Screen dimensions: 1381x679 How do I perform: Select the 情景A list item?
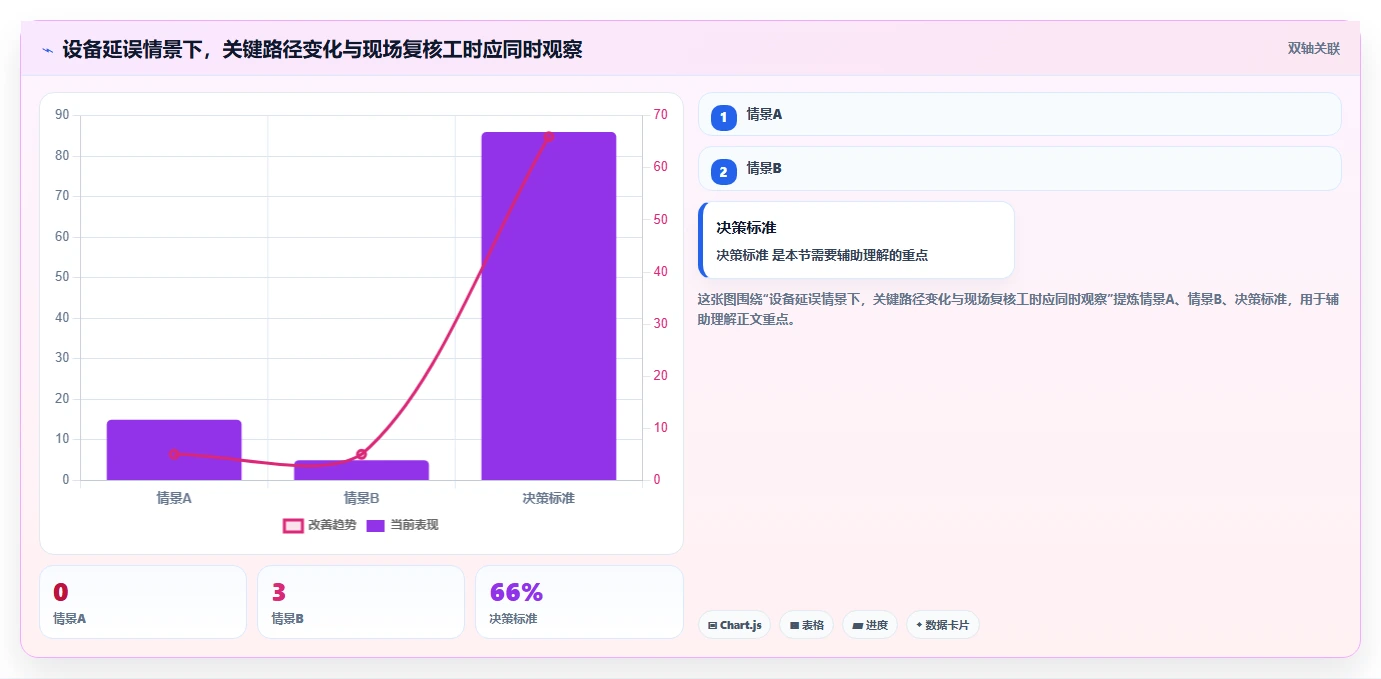pos(1019,114)
